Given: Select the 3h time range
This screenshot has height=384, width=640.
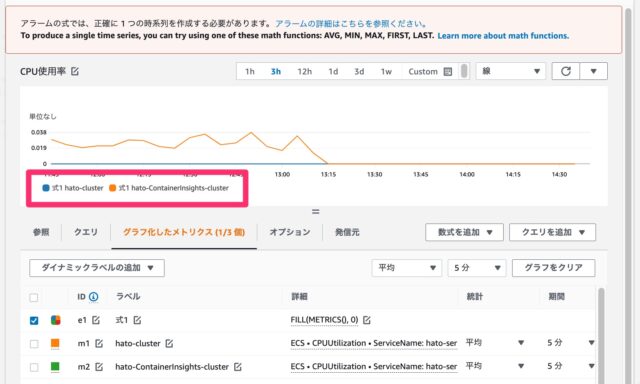Looking at the screenshot, I should (x=276, y=71).
